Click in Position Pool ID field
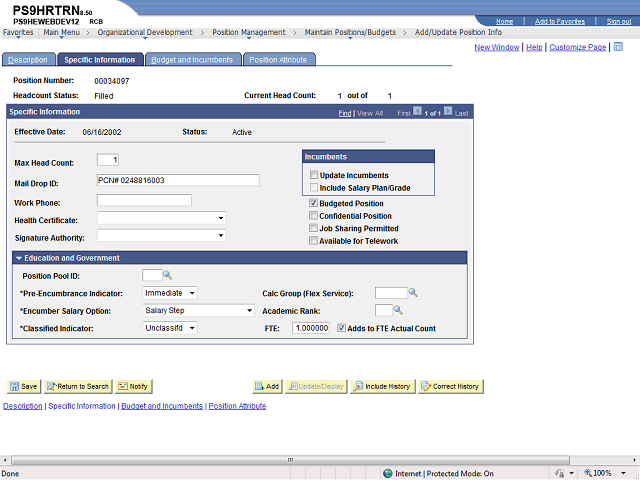640x480 pixels. pyautogui.click(x=152, y=276)
